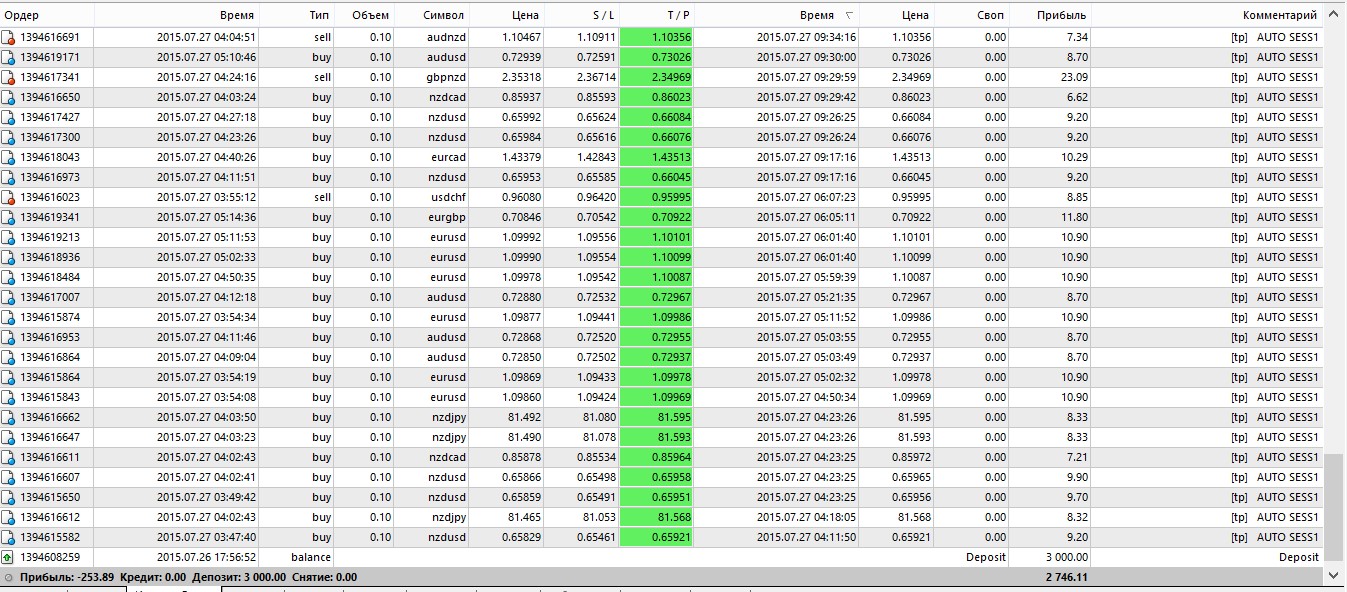Click the buy icon of order 1394619171

(9, 57)
